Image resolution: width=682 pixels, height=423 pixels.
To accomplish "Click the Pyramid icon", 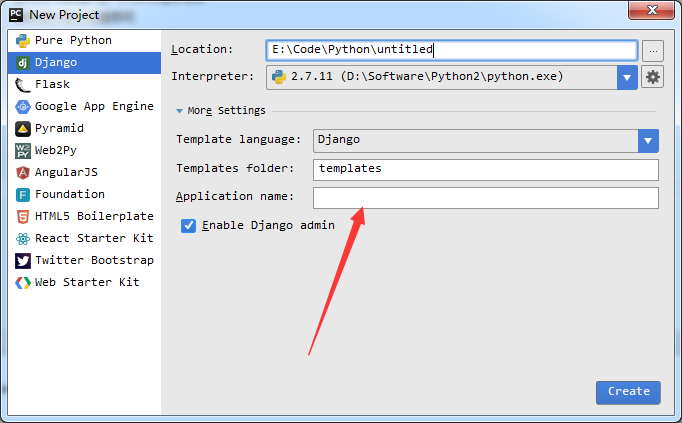I will [23, 129].
